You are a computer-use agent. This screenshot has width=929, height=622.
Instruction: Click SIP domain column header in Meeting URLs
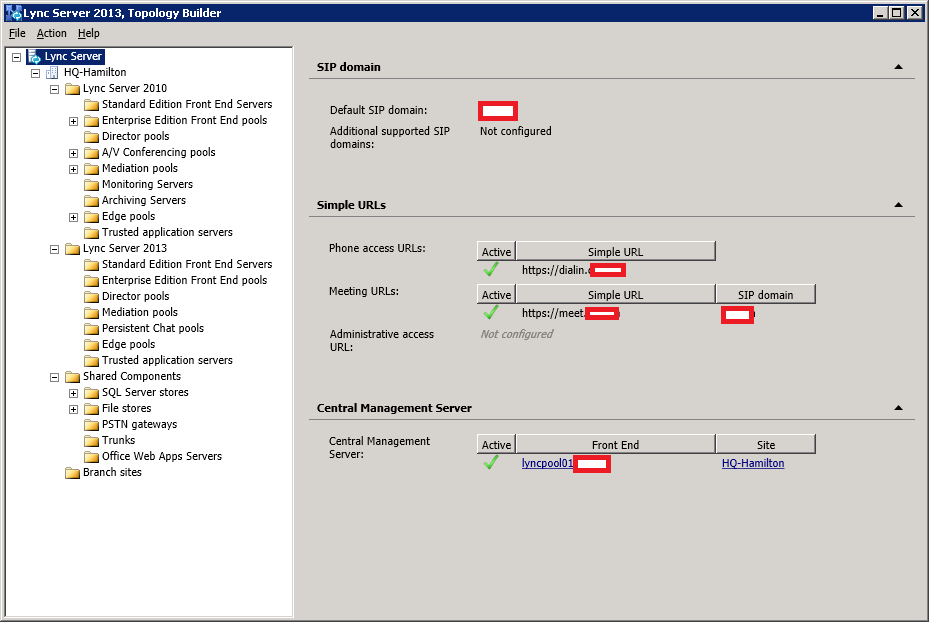(x=765, y=294)
